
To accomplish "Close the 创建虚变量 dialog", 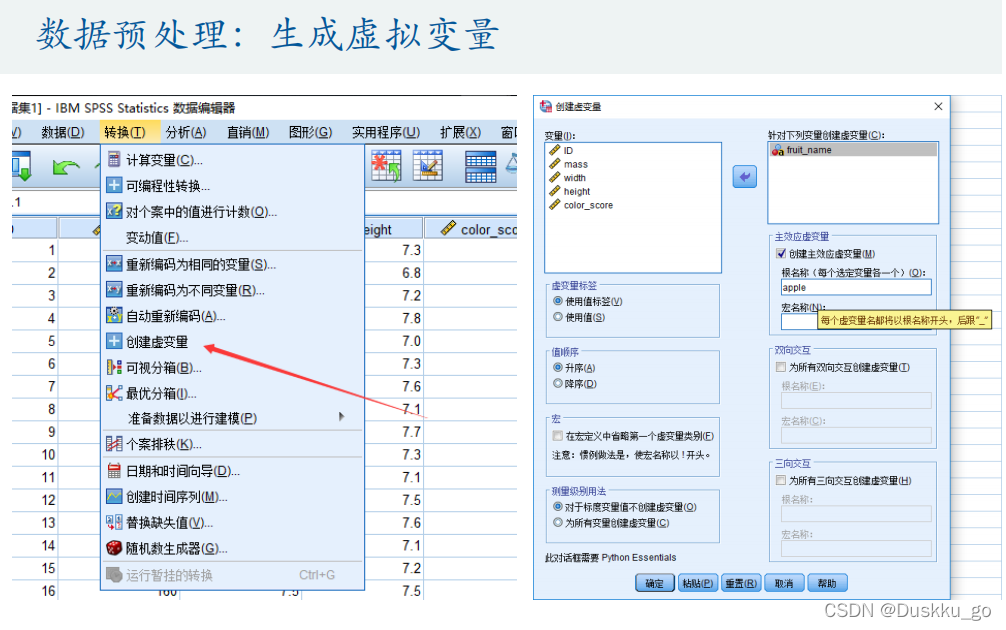I will (938, 106).
